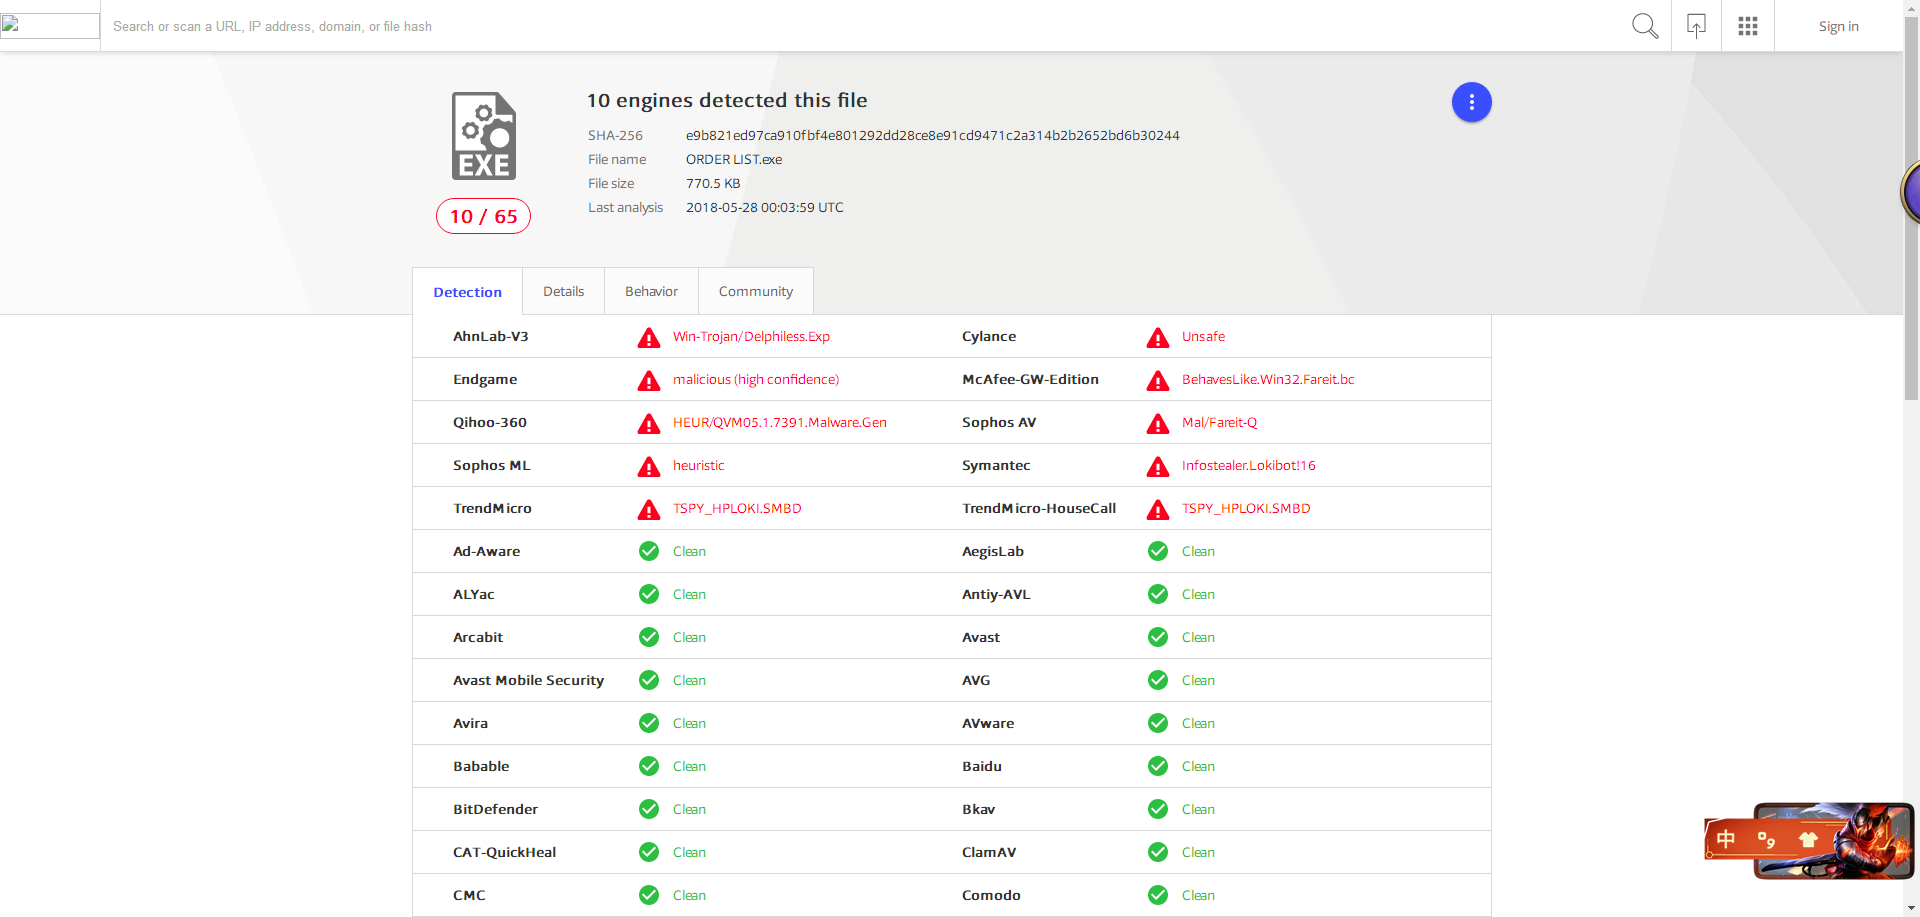This screenshot has width=1920, height=917.
Task: Open the Behavior tab
Action: (651, 291)
